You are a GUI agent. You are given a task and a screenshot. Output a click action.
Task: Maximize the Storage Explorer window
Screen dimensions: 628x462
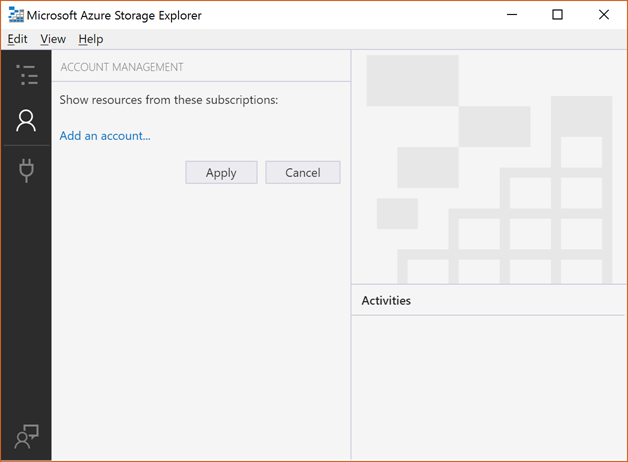[557, 15]
